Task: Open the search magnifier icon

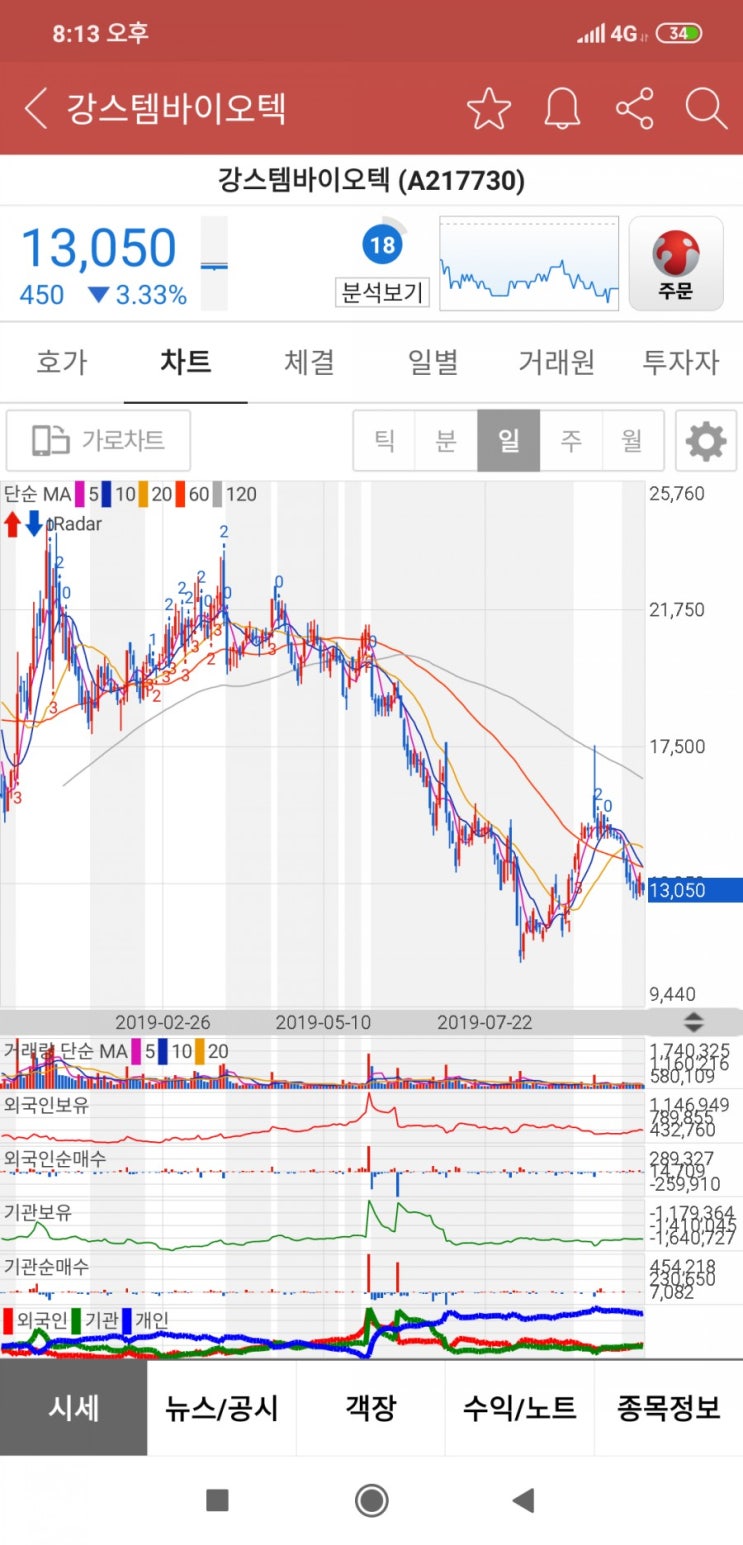Action: (x=706, y=108)
